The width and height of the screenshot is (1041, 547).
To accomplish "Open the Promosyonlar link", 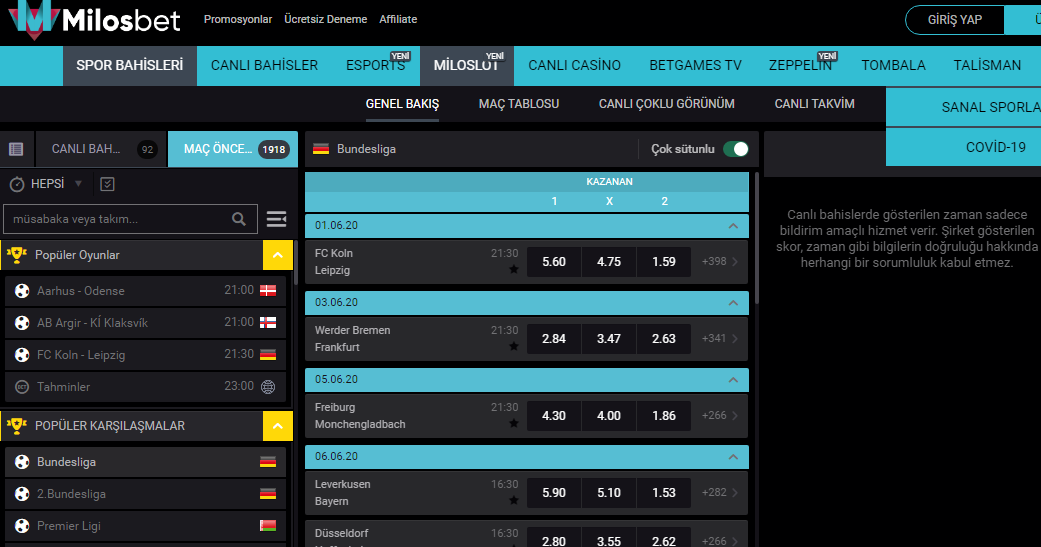I will point(238,19).
